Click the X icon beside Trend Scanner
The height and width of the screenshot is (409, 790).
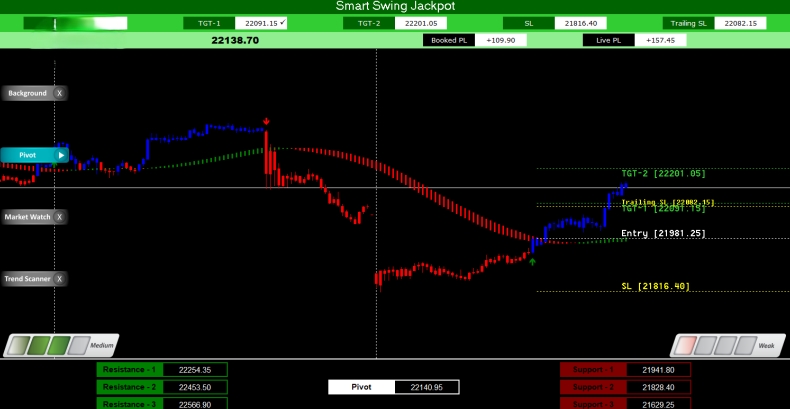point(59,279)
